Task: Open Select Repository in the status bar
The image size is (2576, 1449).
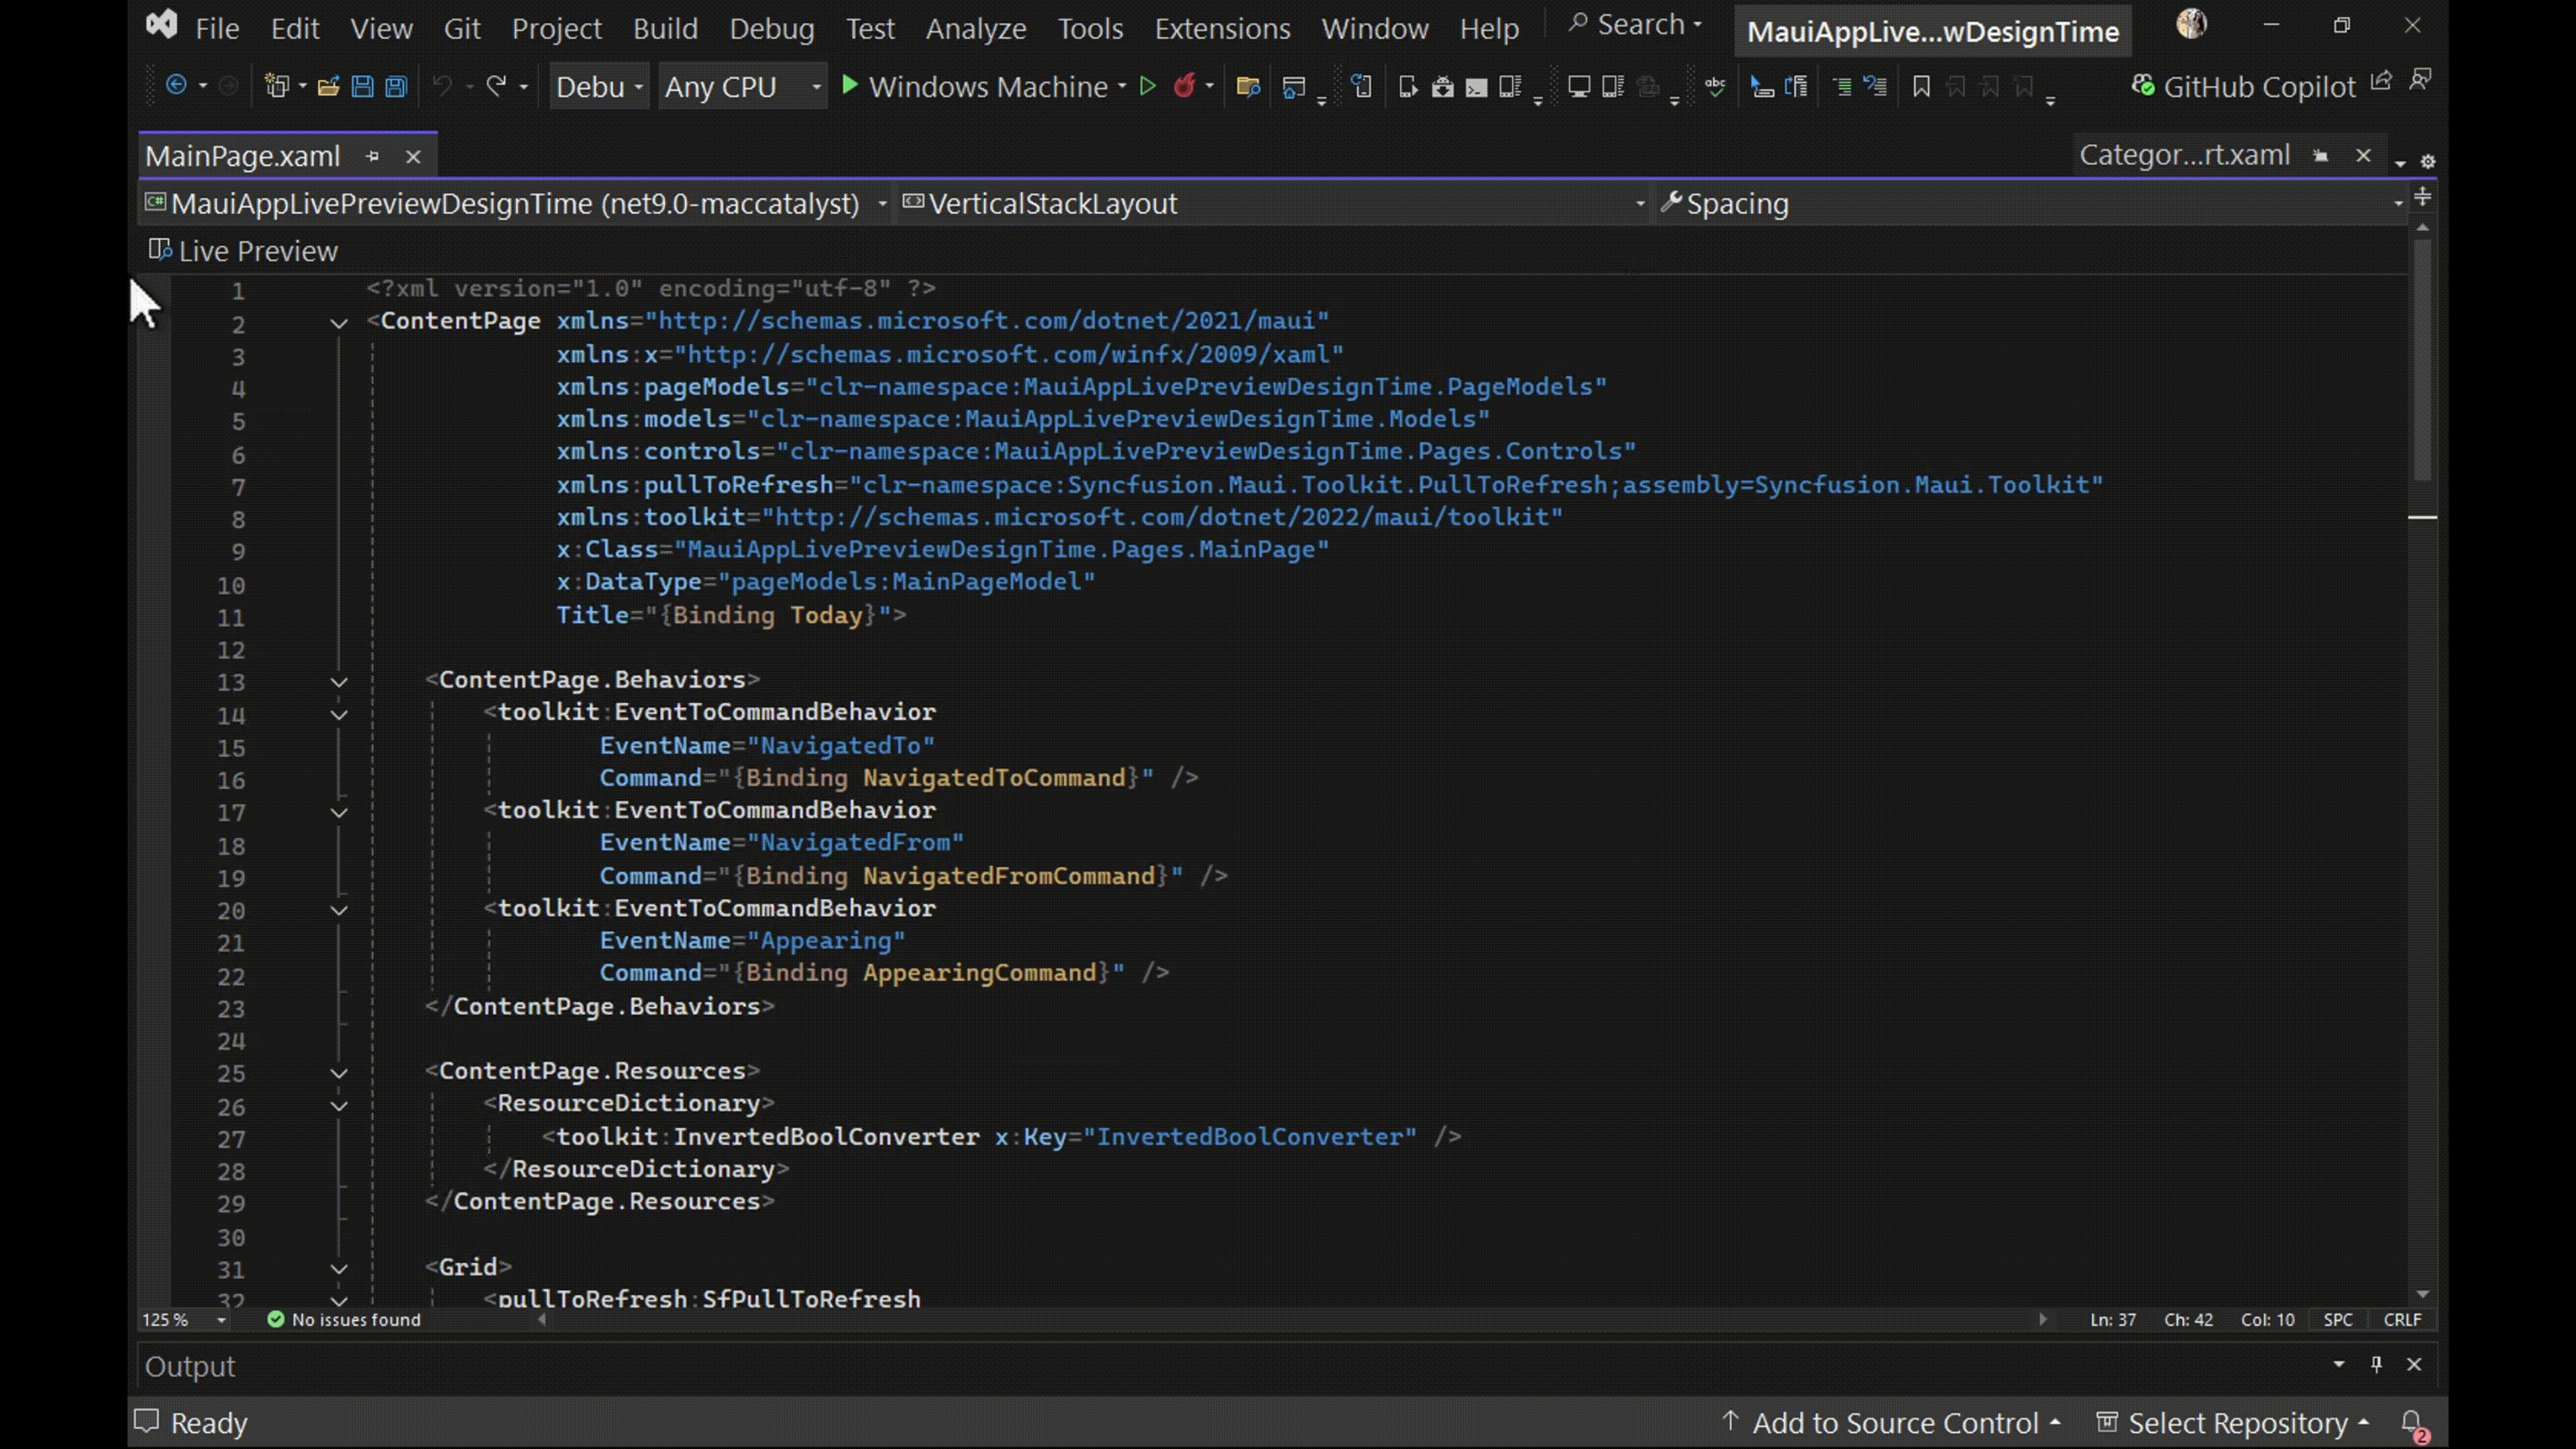Action: (2235, 1422)
